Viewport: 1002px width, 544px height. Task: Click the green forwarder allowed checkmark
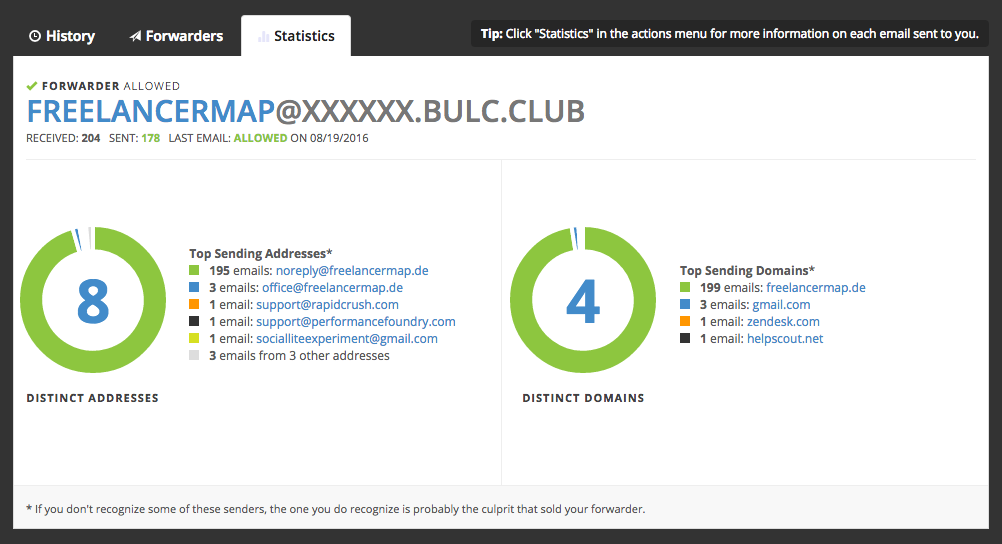click(31, 86)
